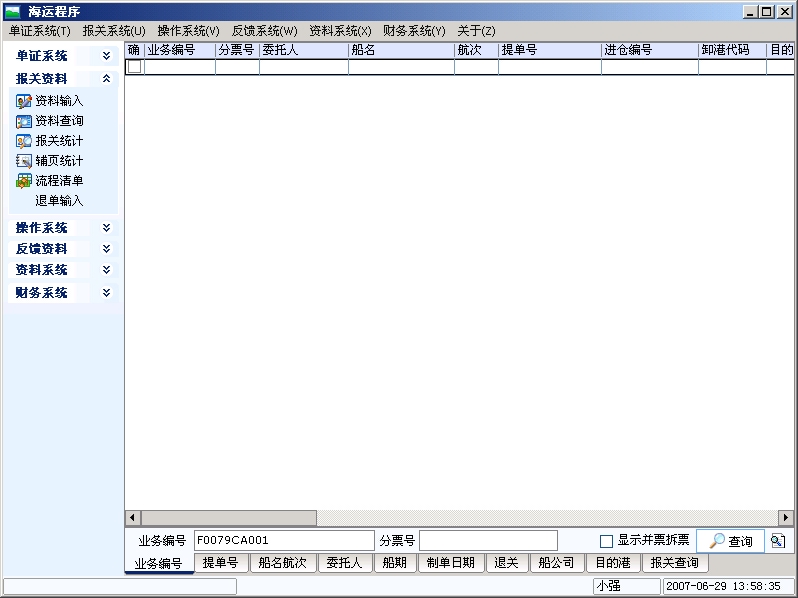Switch to the 船期 search tab
This screenshot has height=598, width=798.
pyautogui.click(x=394, y=563)
